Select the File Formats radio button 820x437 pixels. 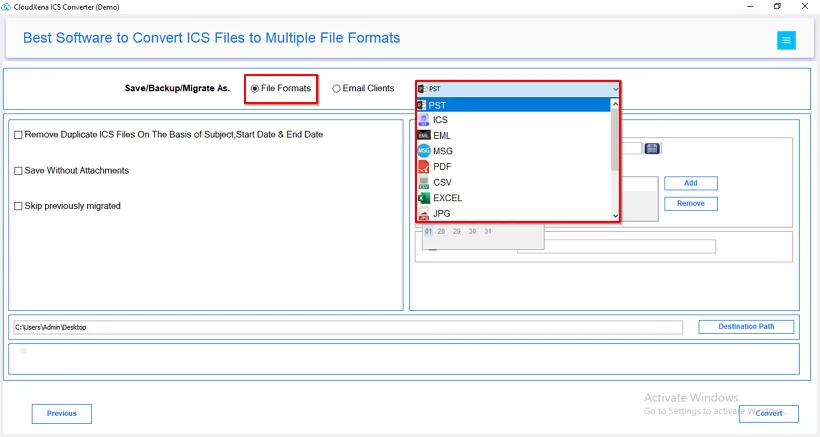click(255, 89)
